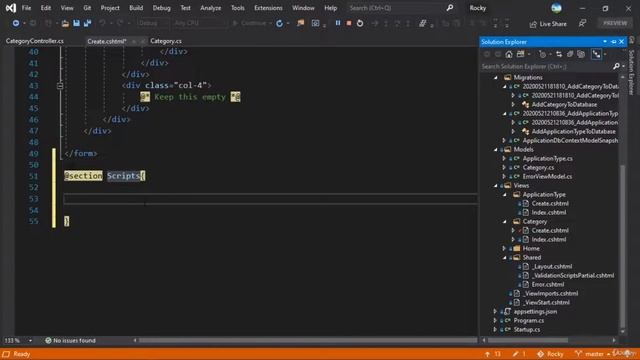Click the process window toolbar icon
640x360 pixels.
tap(316, 23)
